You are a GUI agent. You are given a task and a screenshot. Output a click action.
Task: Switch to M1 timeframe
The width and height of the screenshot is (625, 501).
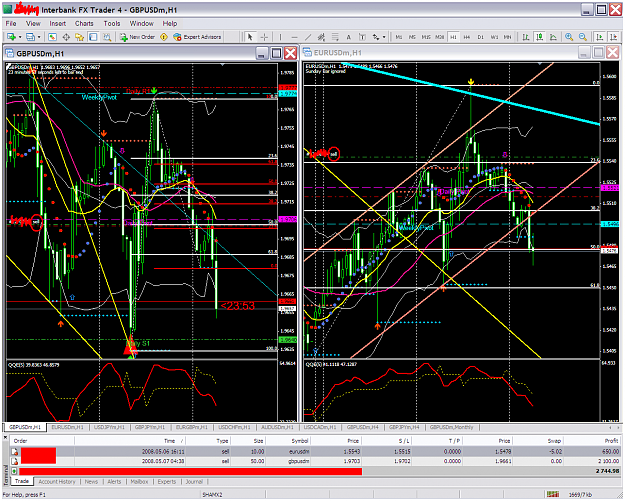pos(399,37)
